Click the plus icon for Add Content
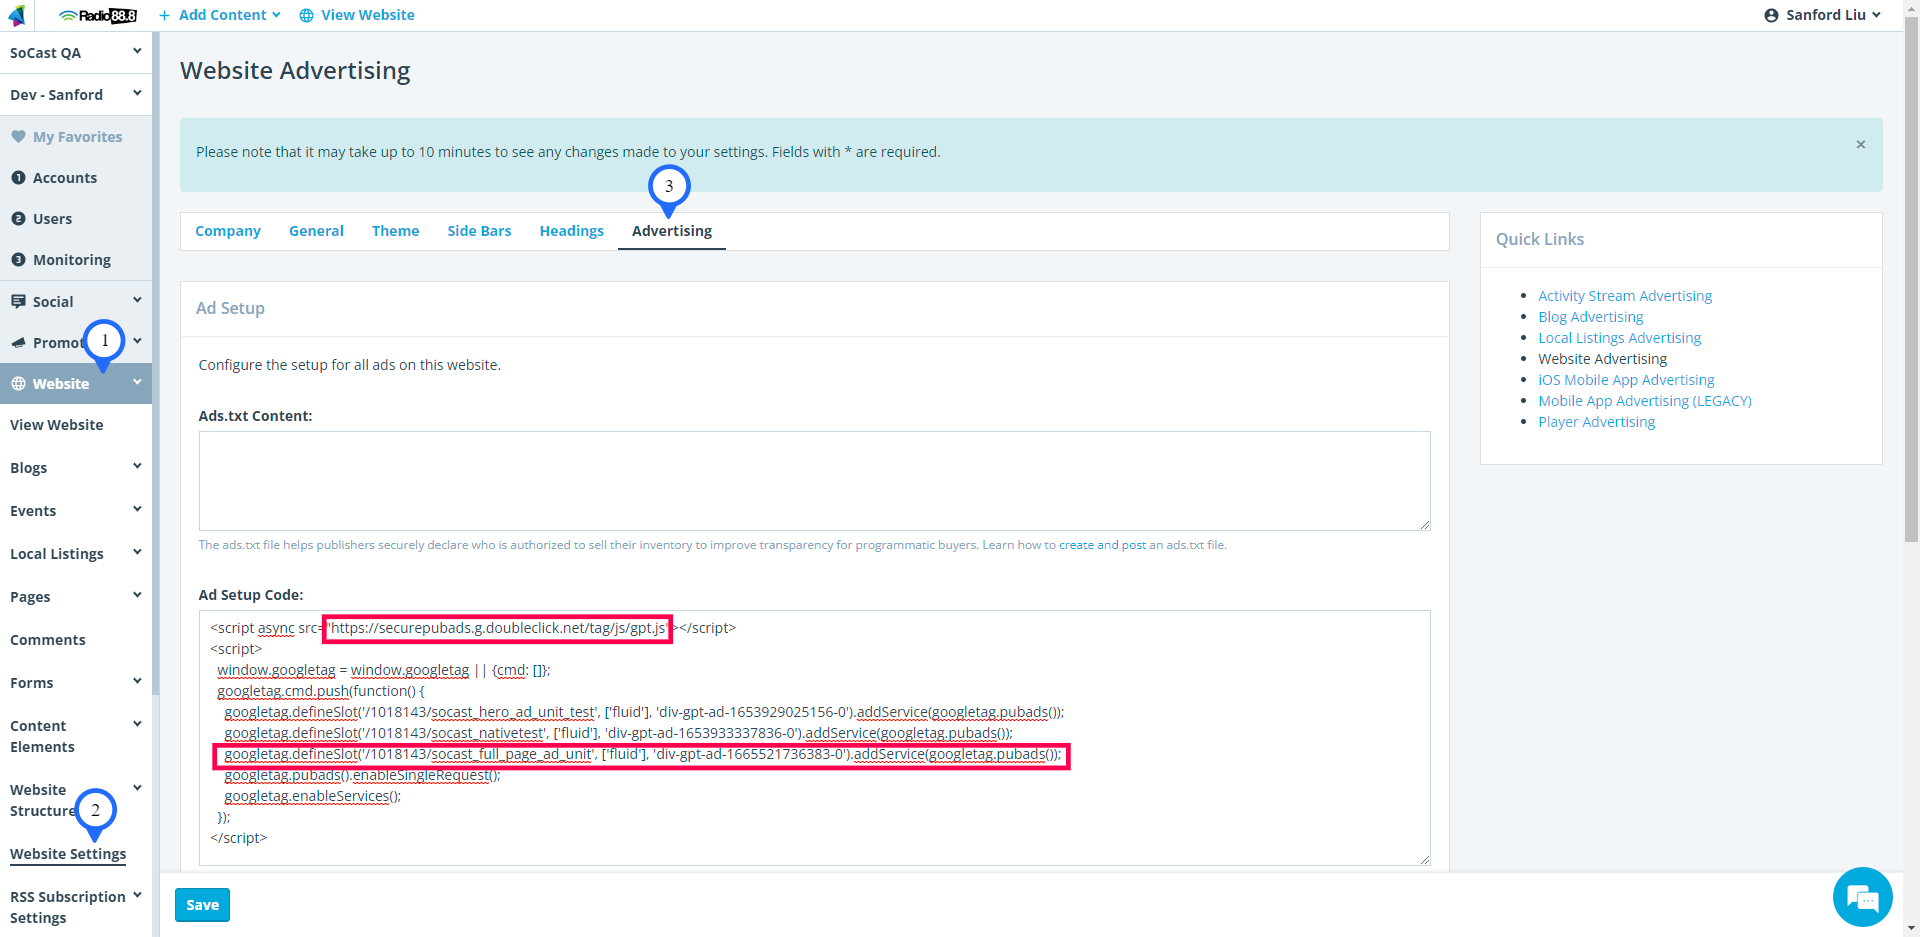 (165, 15)
